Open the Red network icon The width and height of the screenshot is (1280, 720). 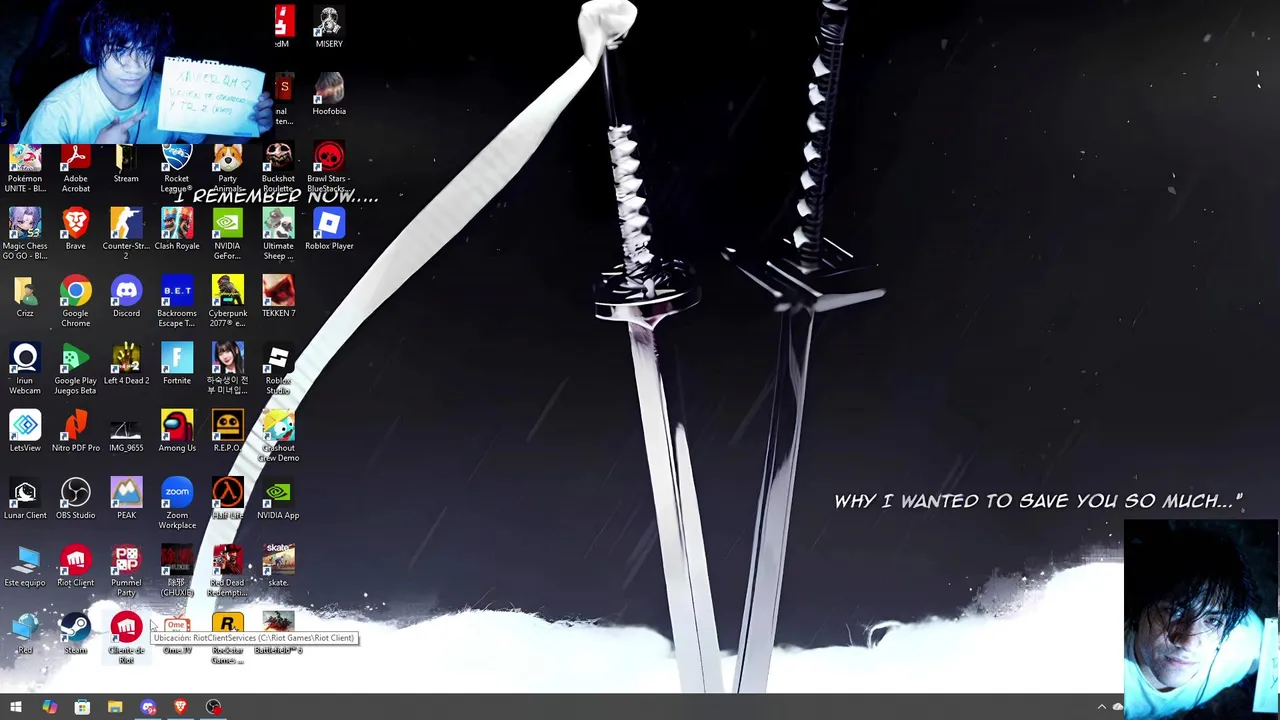point(25,633)
